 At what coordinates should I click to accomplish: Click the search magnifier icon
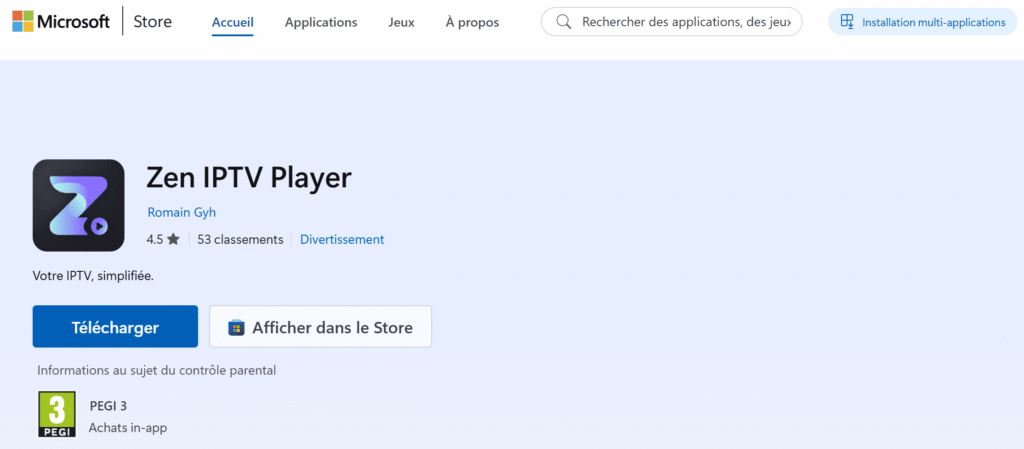[x=563, y=22]
